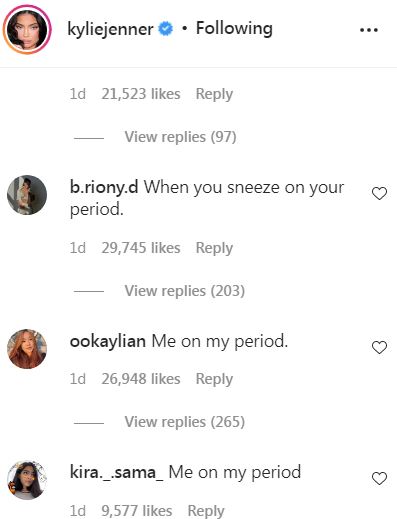Reply to the comment with 21,523 likes
397x519 pixels.
(x=214, y=94)
